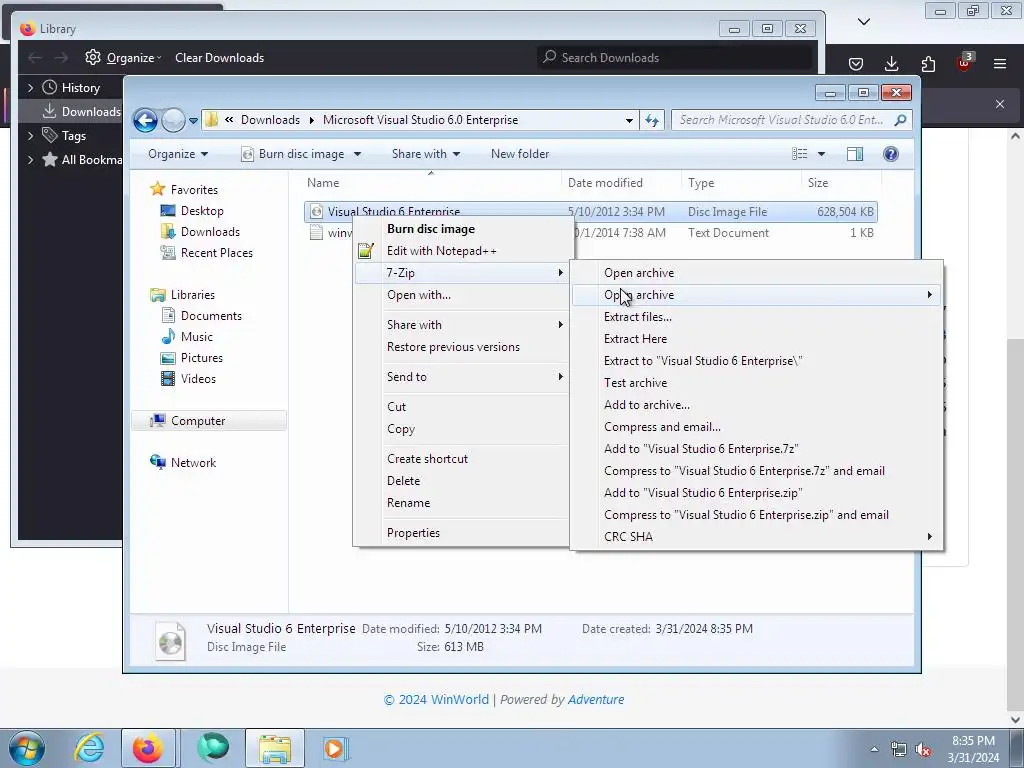Open the recent pages dropdown beside forward

(193, 121)
